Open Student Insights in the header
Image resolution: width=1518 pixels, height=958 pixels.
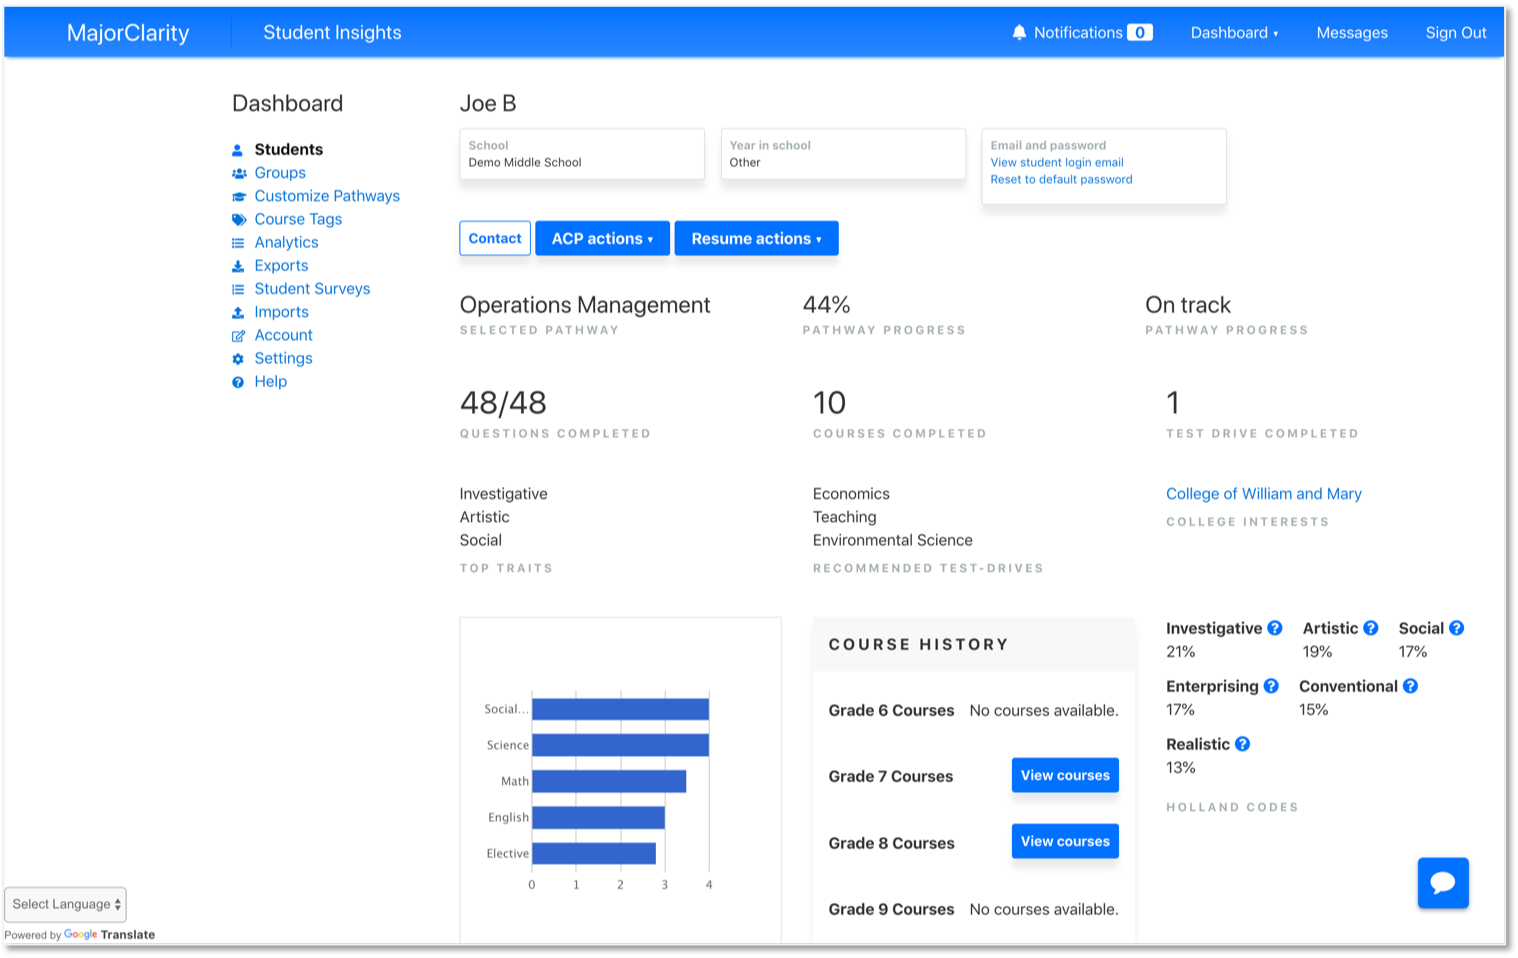[332, 32]
